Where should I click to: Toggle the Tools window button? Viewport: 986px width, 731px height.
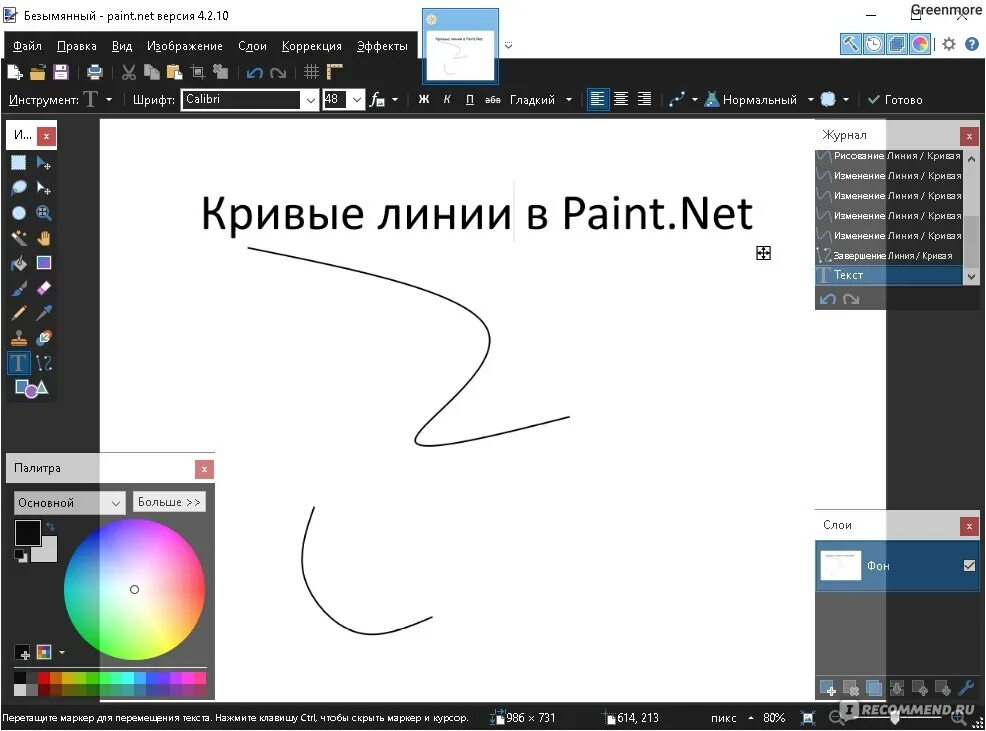[851, 44]
